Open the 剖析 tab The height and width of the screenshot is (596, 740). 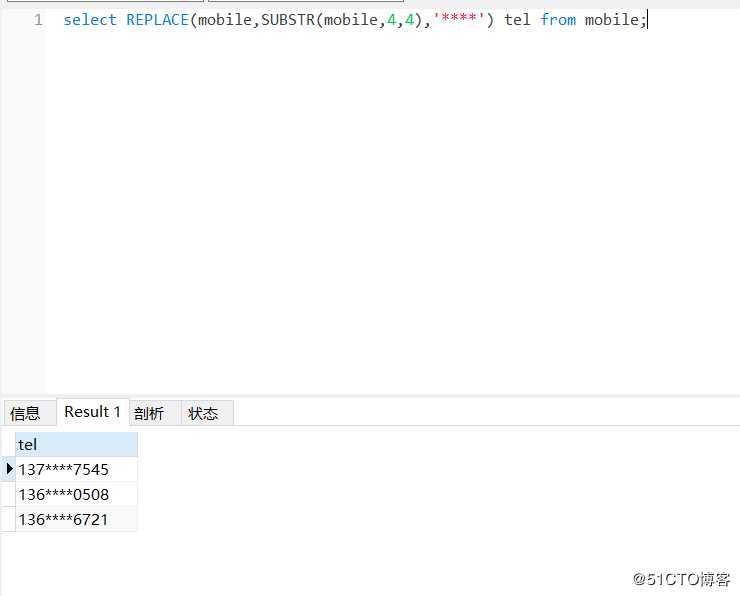pos(154,413)
